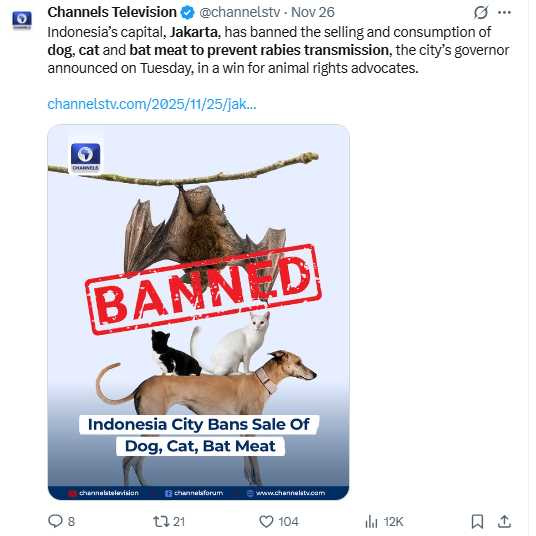Open the channelstv.com article link
This screenshot has width=536, height=536.
coord(152,104)
